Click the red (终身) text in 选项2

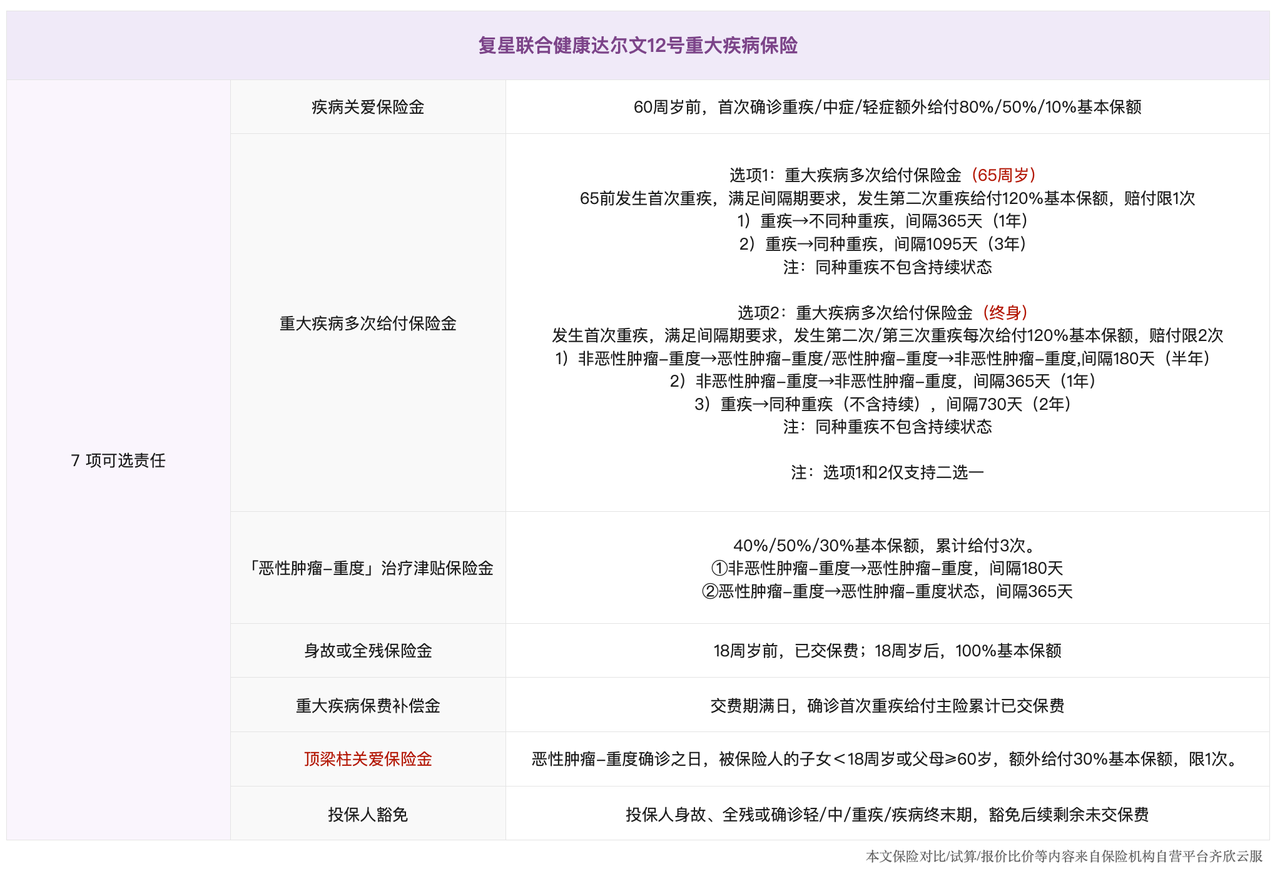(1004, 312)
